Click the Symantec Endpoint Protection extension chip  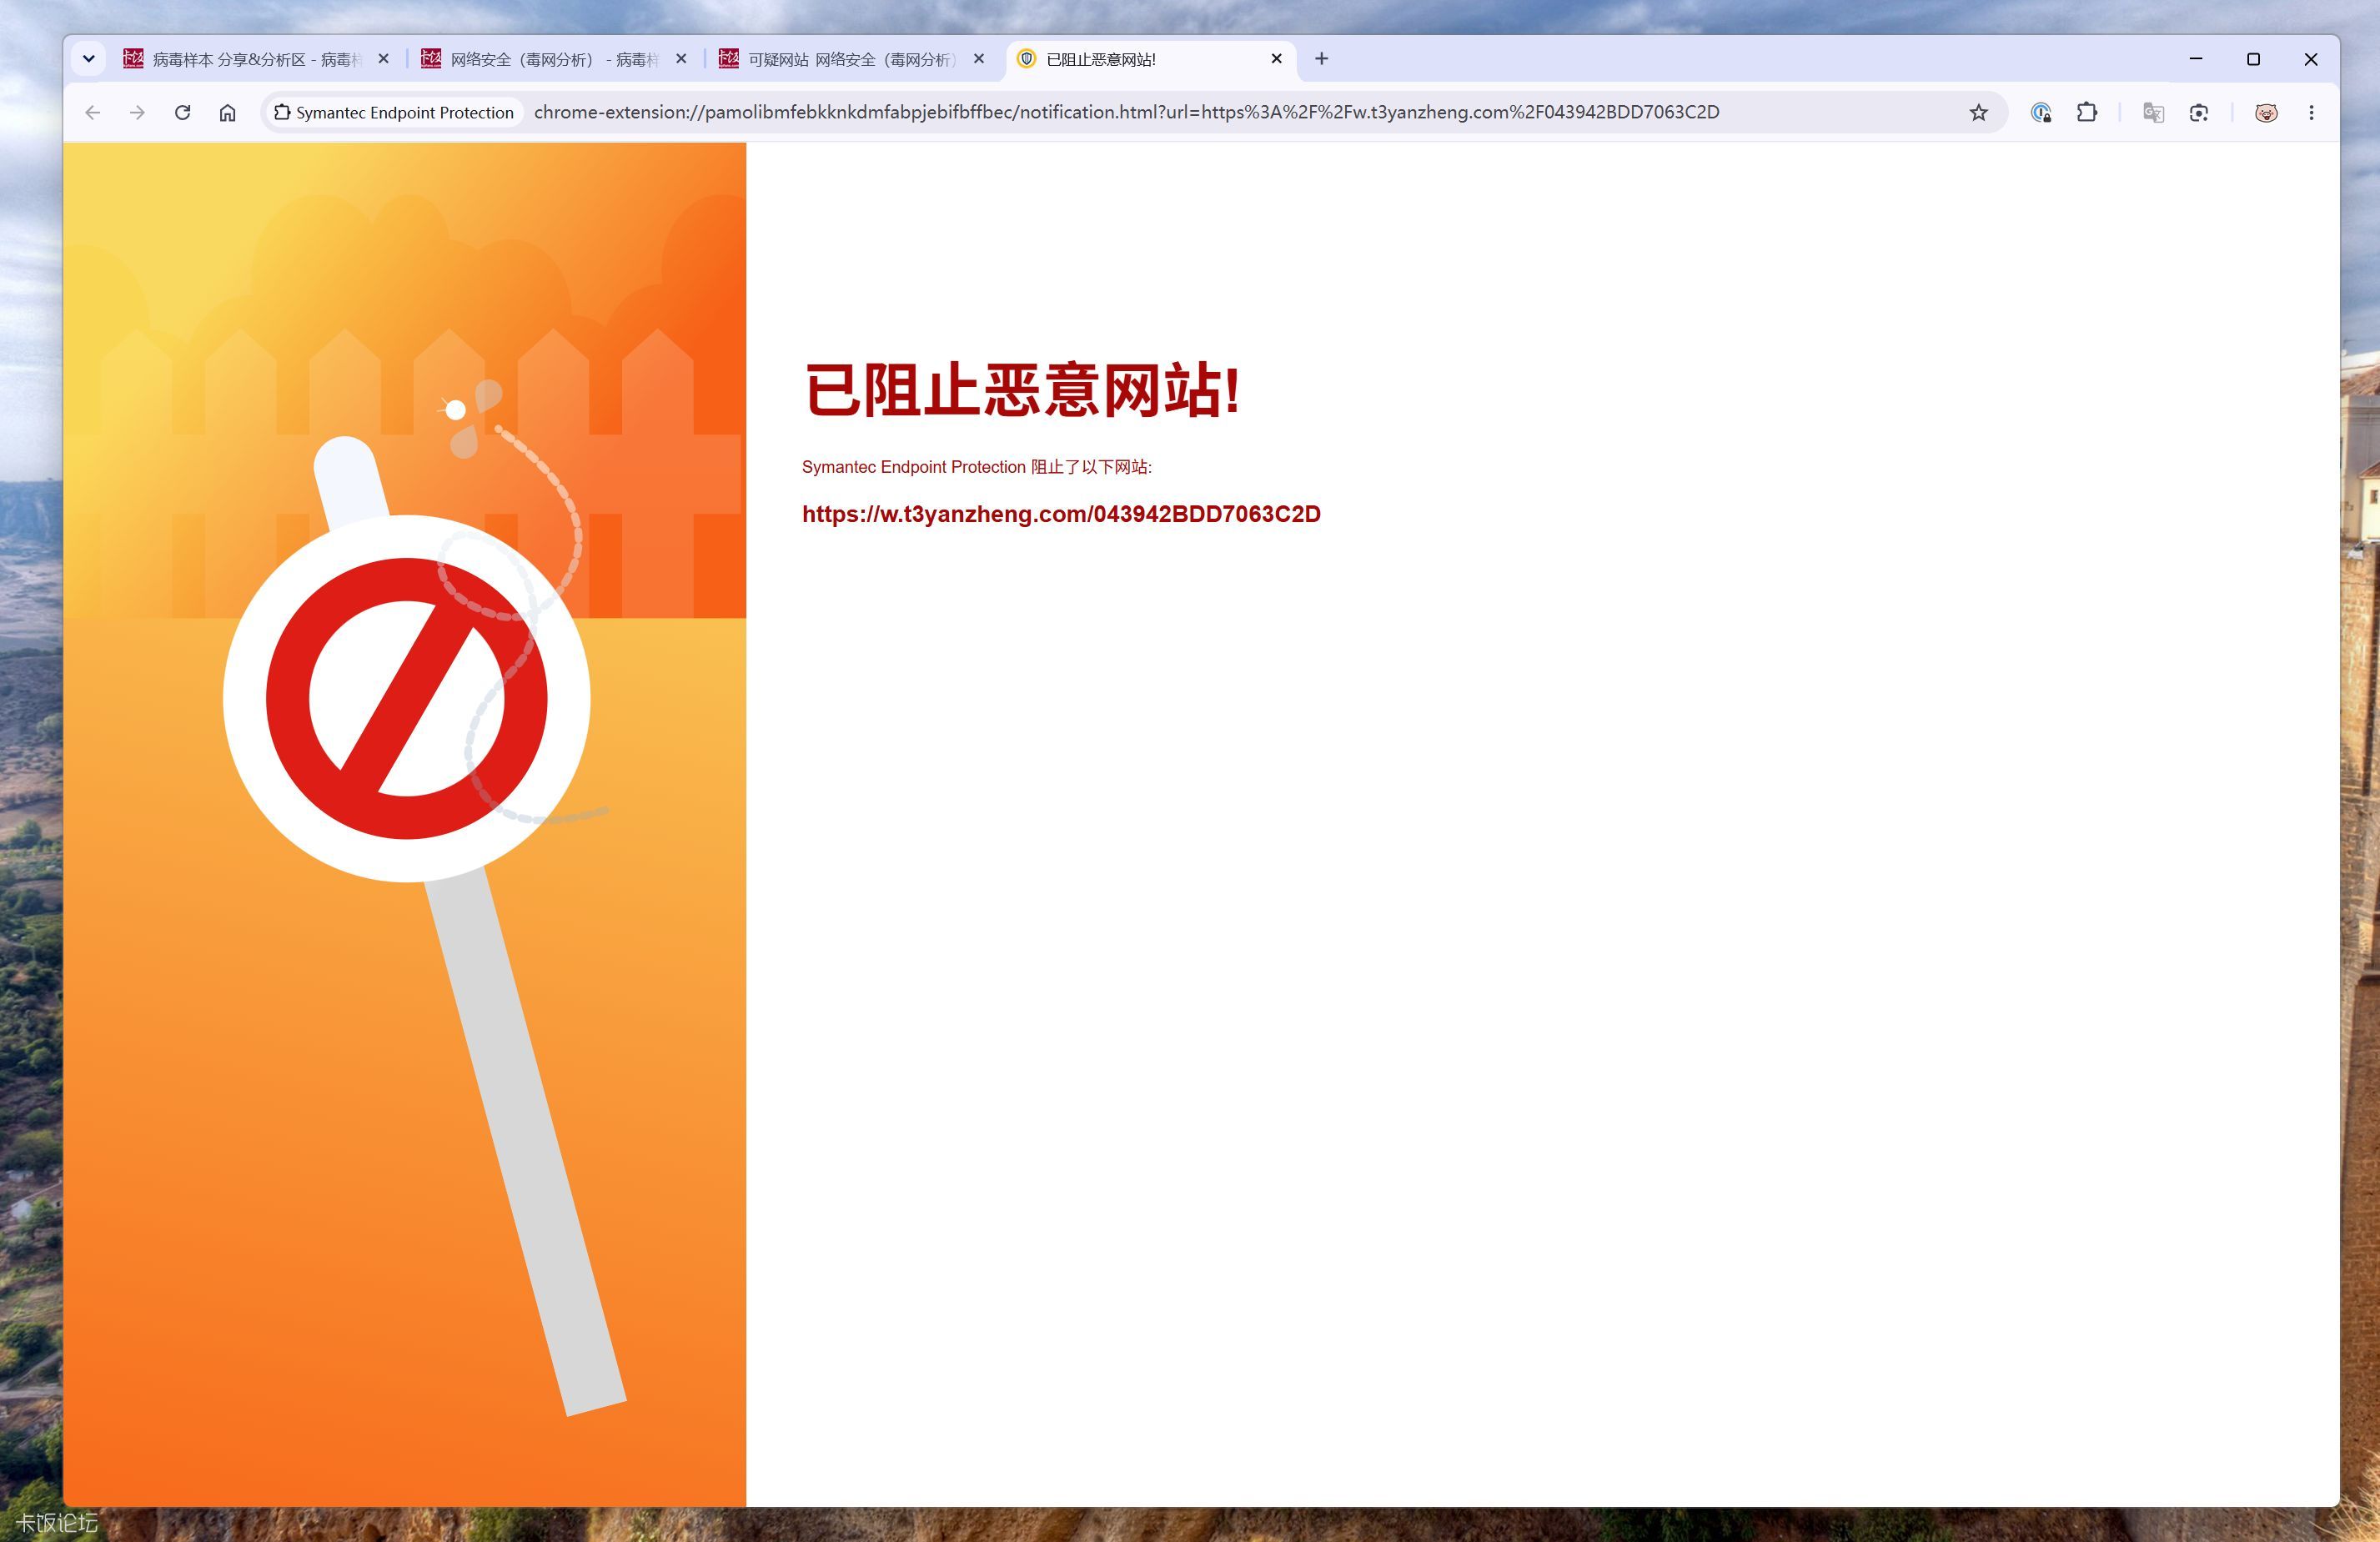click(394, 112)
